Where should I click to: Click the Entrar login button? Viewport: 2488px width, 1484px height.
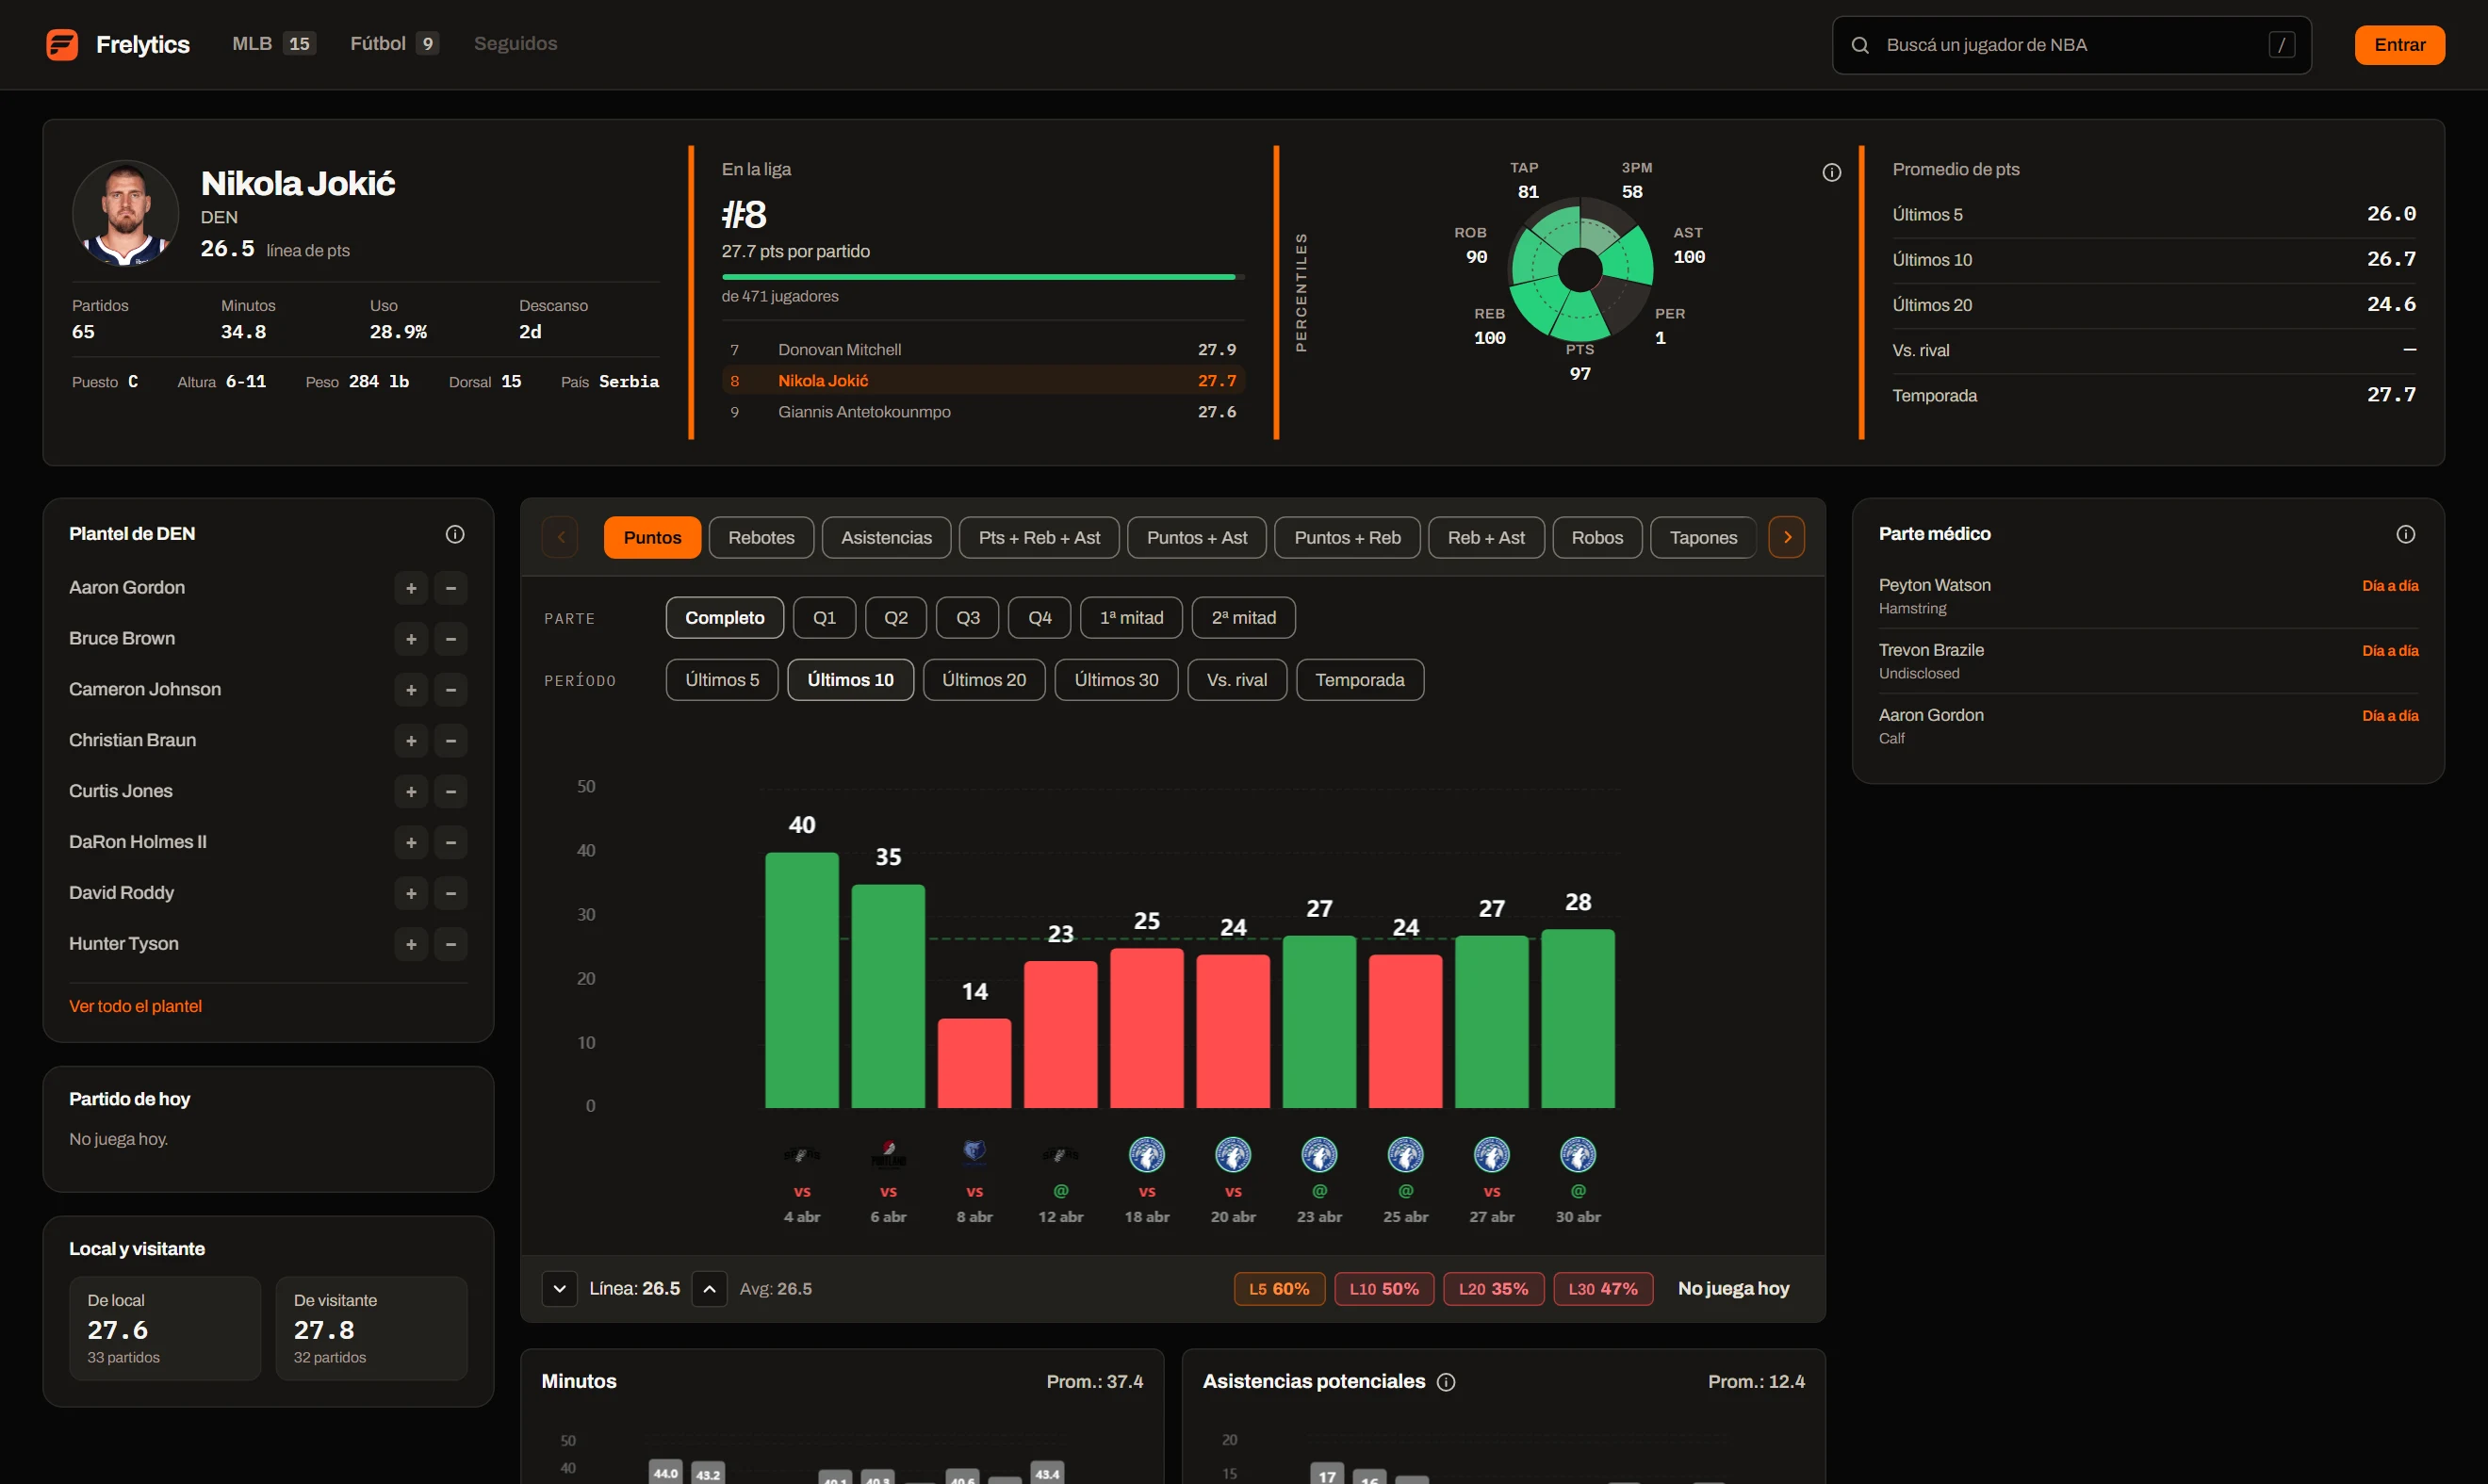pyautogui.click(x=2399, y=45)
